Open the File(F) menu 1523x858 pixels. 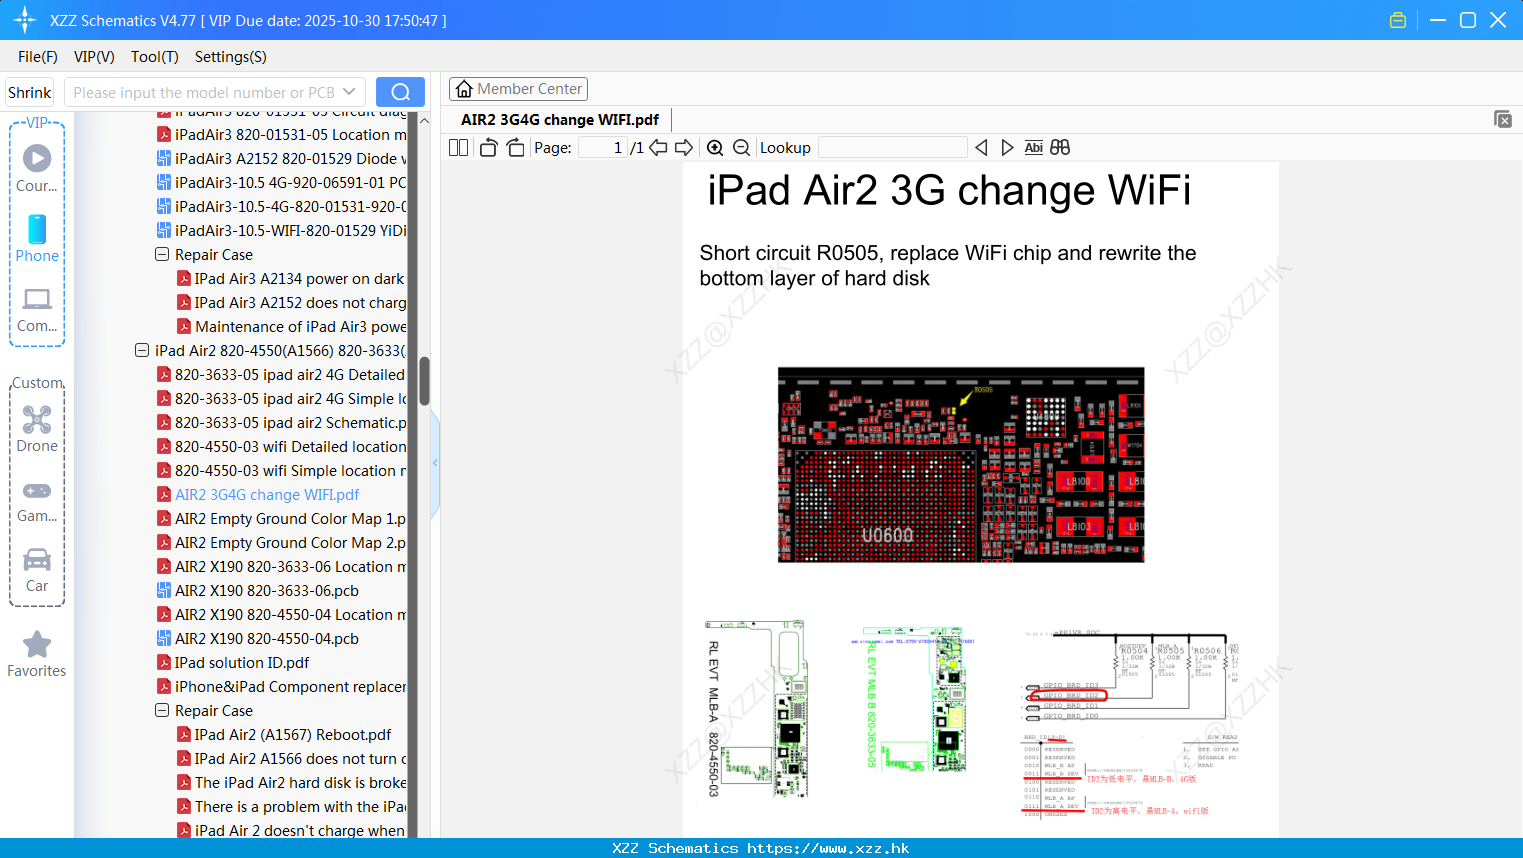point(38,57)
